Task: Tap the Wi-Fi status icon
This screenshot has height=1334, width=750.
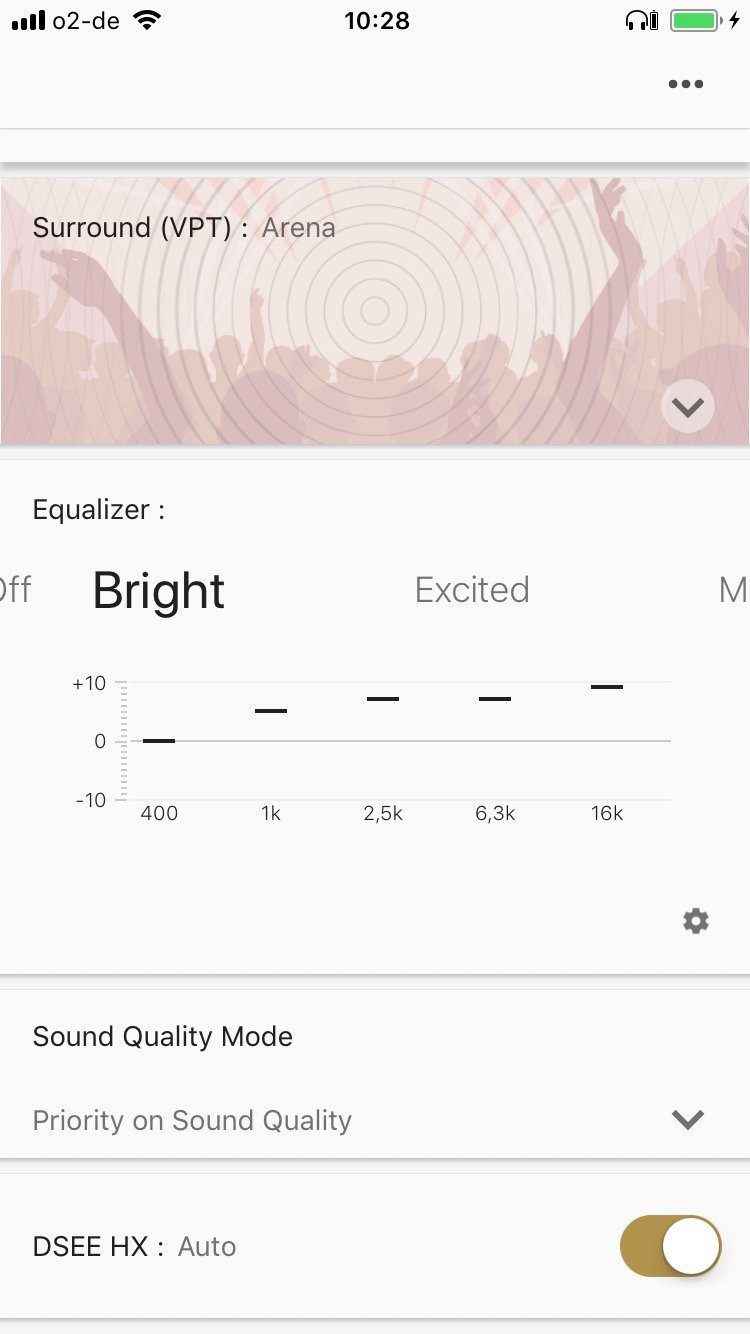Action: coord(147,20)
